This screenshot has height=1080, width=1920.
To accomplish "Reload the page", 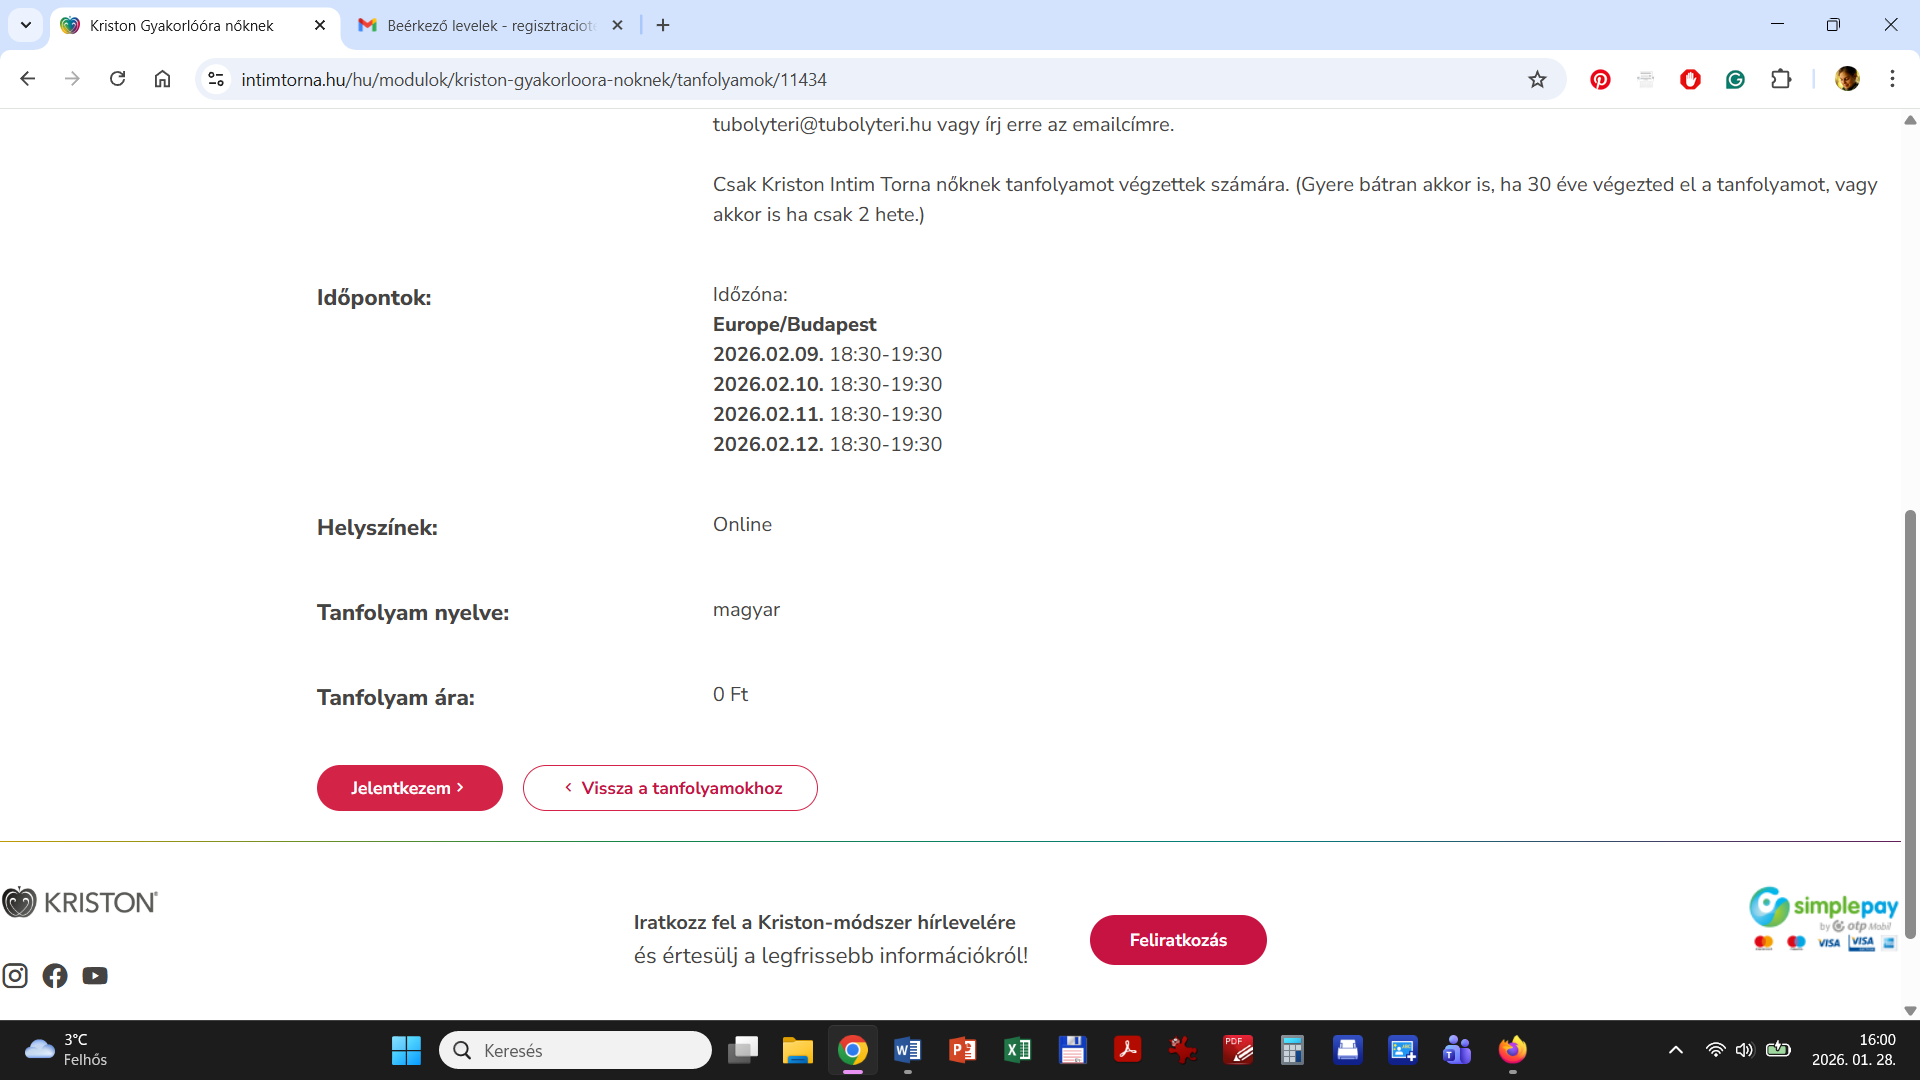I will [x=117, y=79].
